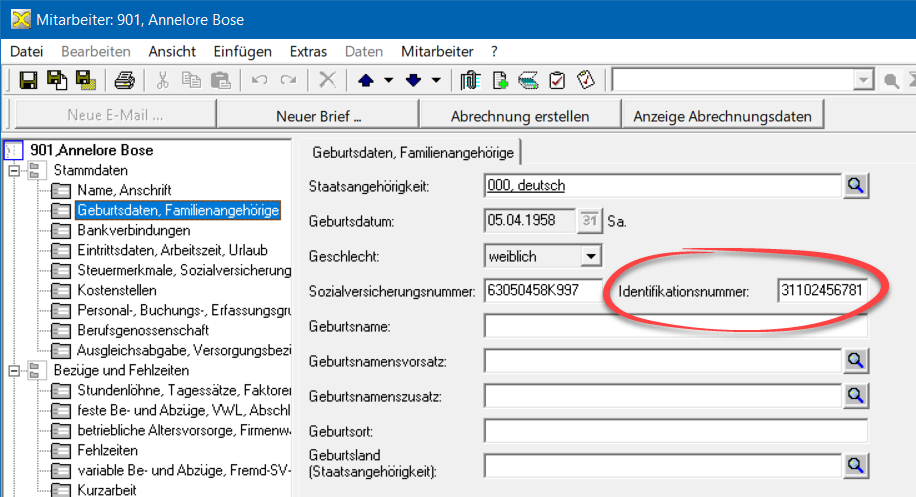The width and height of the screenshot is (916, 497).
Task: Click the Neue E-Mail button
Action: [115, 115]
